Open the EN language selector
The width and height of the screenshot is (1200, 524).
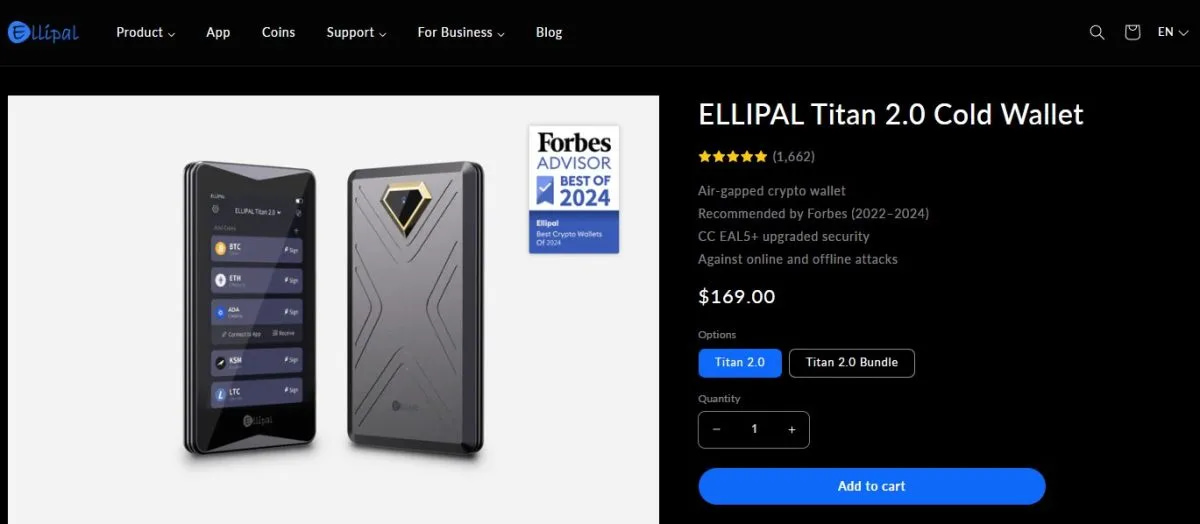coord(1171,32)
